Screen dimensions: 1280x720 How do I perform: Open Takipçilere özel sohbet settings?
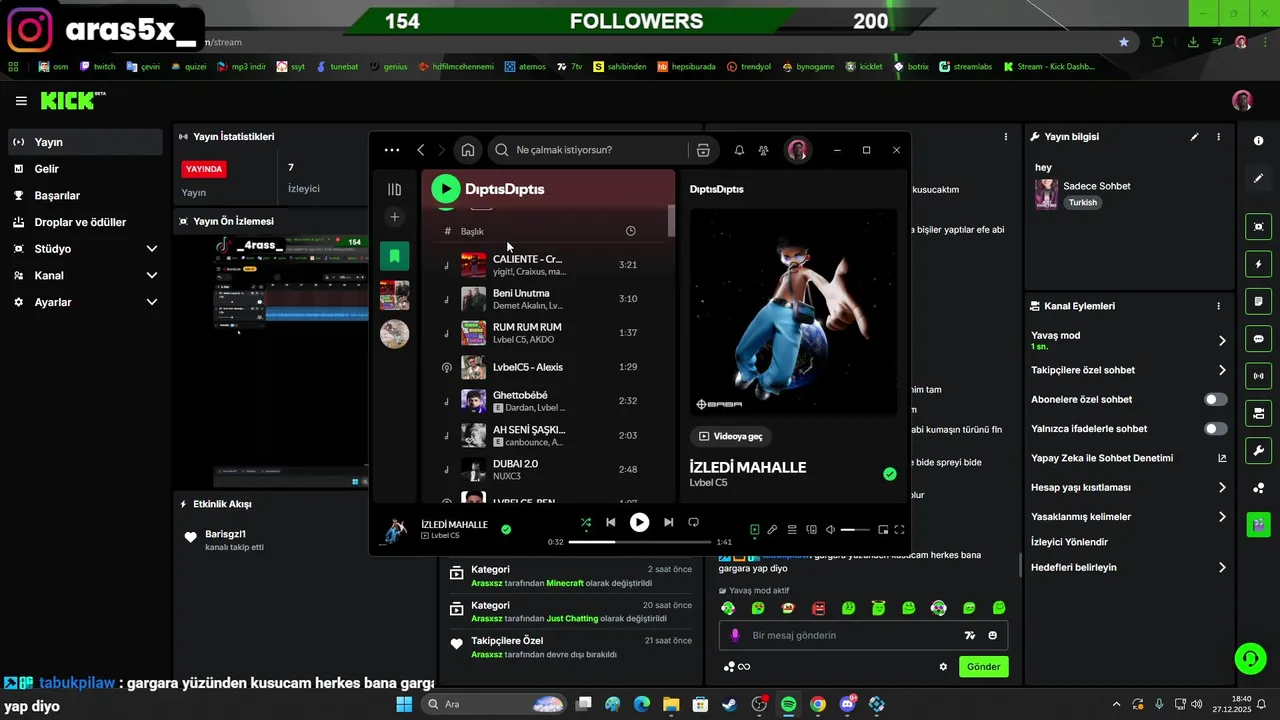pos(1128,370)
